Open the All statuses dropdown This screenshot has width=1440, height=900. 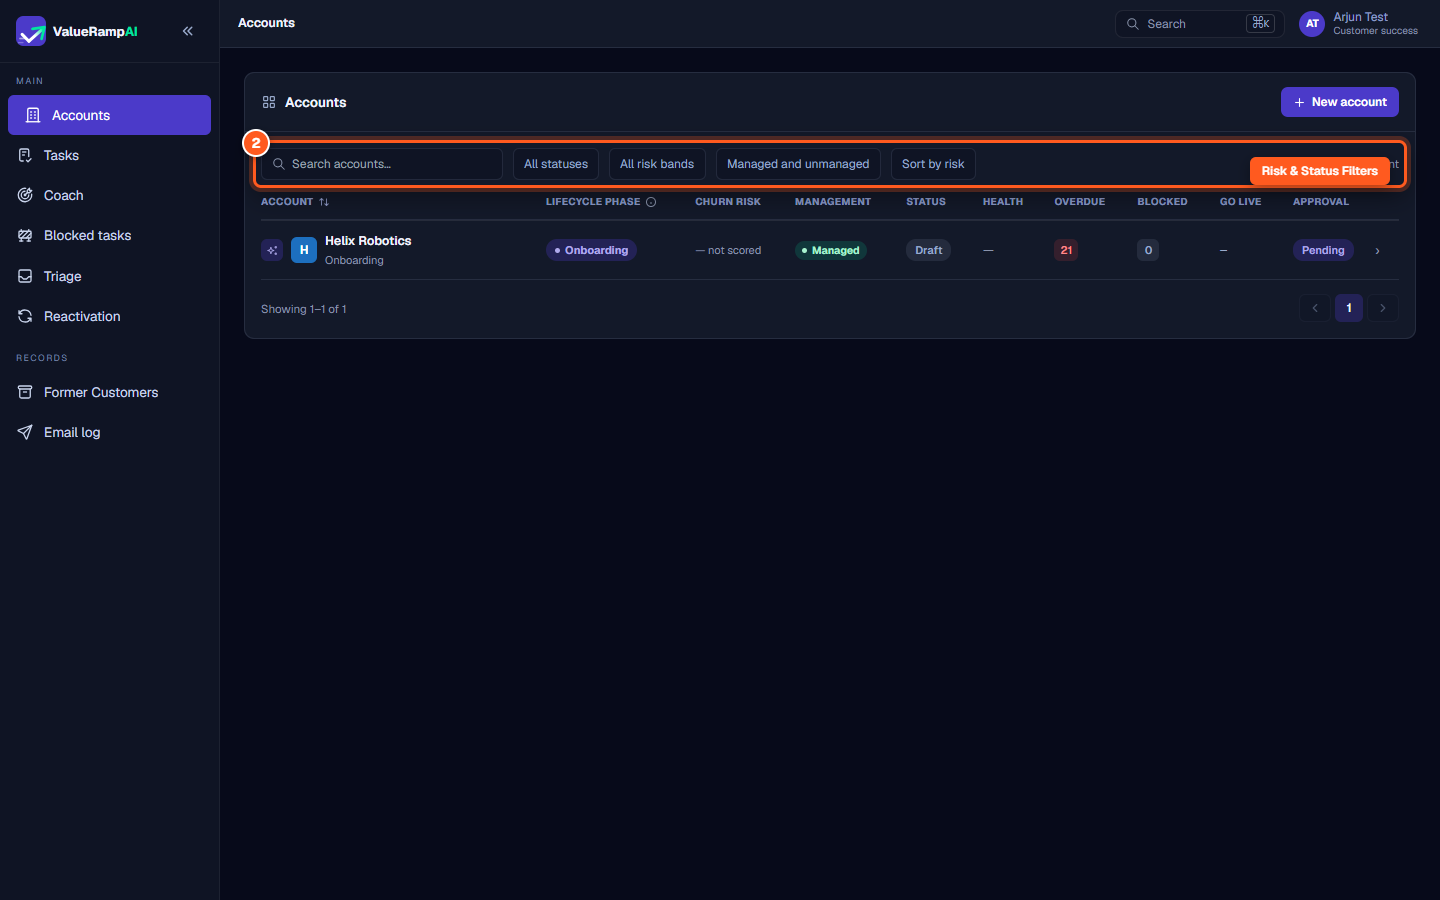556,164
